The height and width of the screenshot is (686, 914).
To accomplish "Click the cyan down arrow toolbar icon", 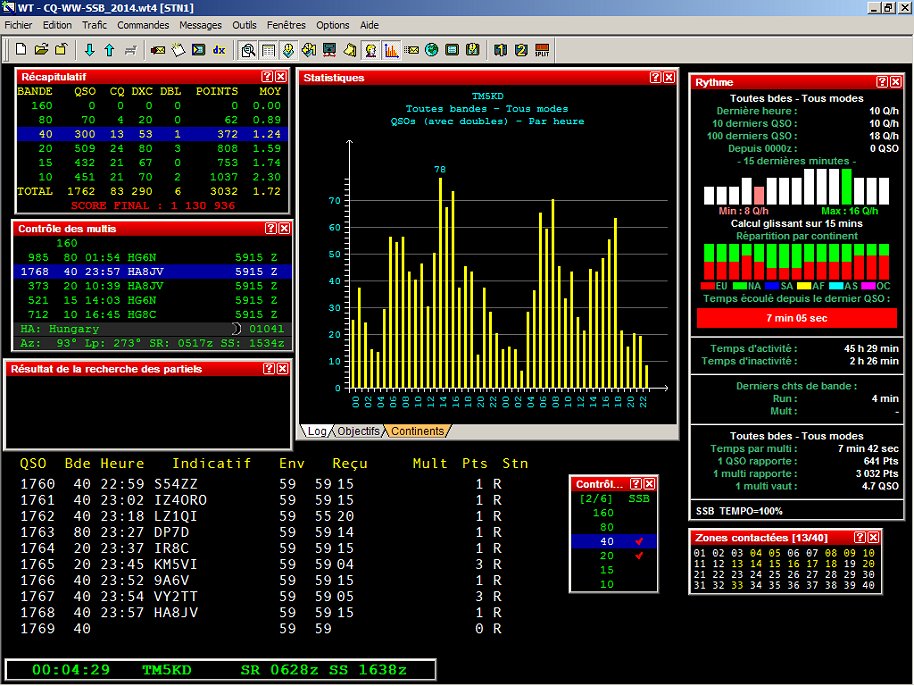I will pyautogui.click(x=89, y=49).
